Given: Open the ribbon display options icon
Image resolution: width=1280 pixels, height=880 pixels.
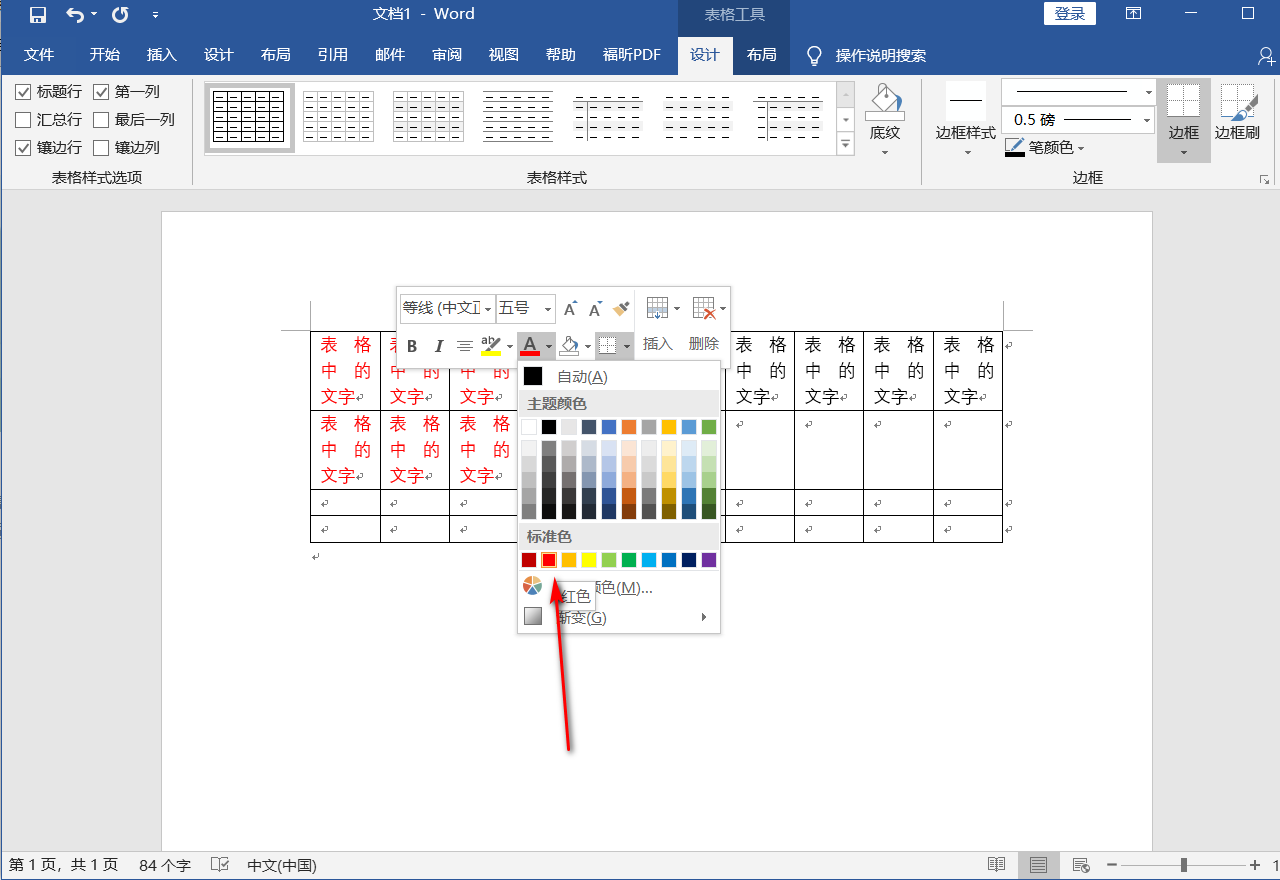Looking at the screenshot, I should [x=1133, y=14].
